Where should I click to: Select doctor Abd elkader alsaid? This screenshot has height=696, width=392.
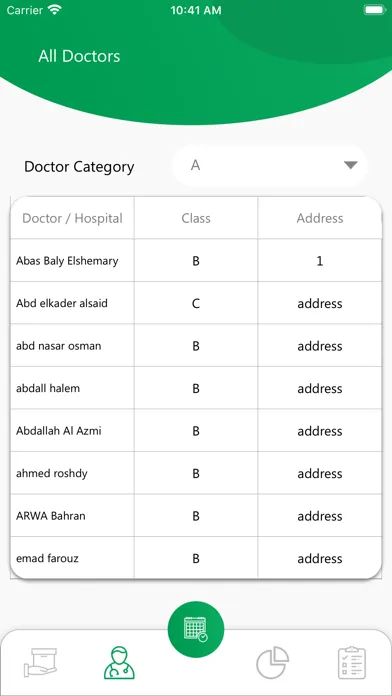196,303
